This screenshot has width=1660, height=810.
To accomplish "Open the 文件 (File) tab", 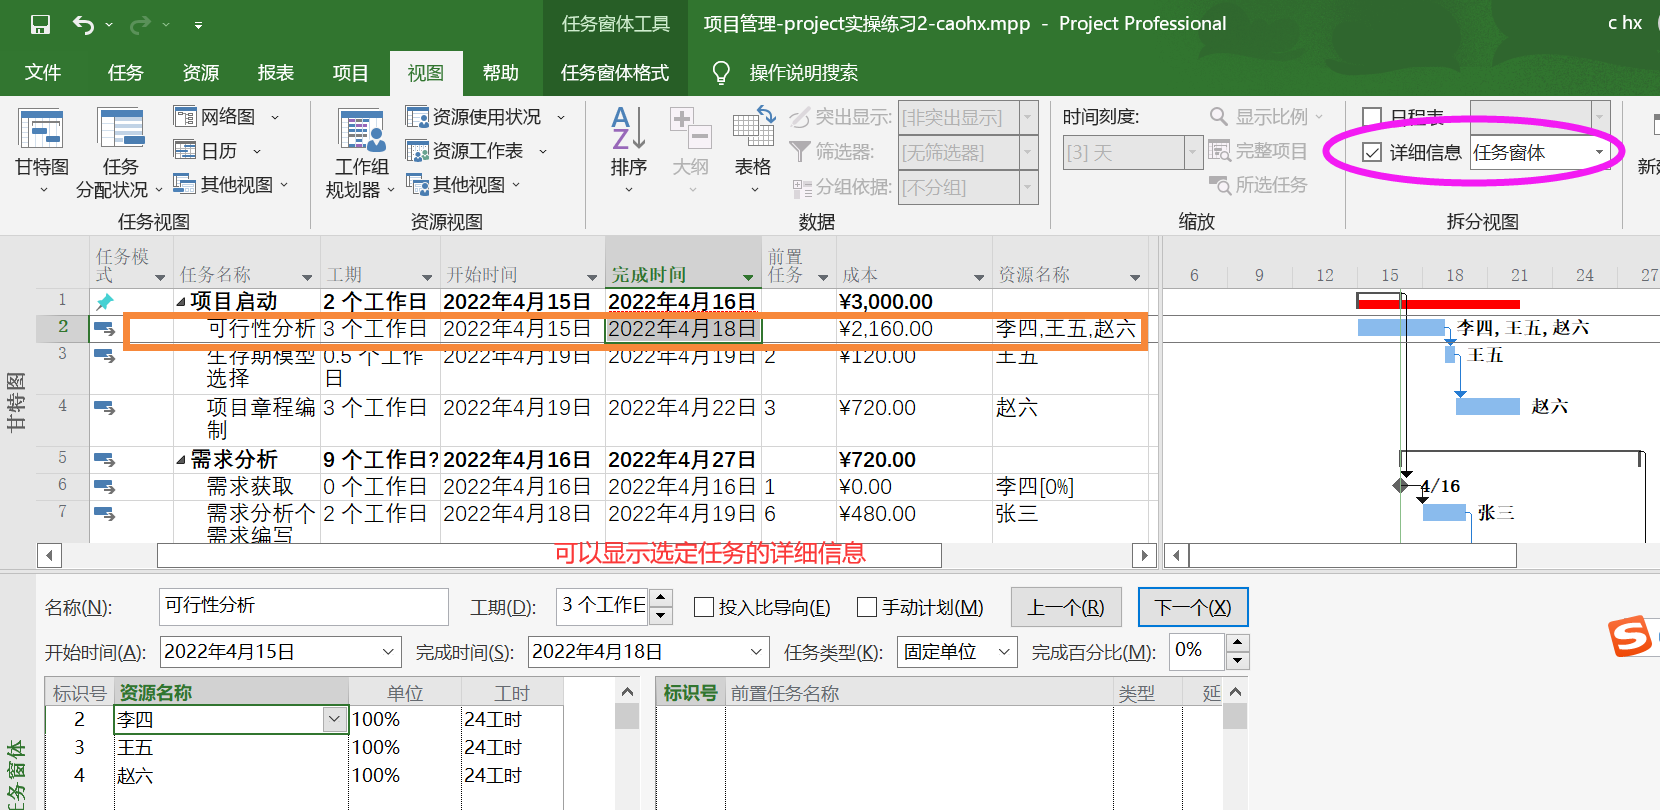I will coord(43,72).
